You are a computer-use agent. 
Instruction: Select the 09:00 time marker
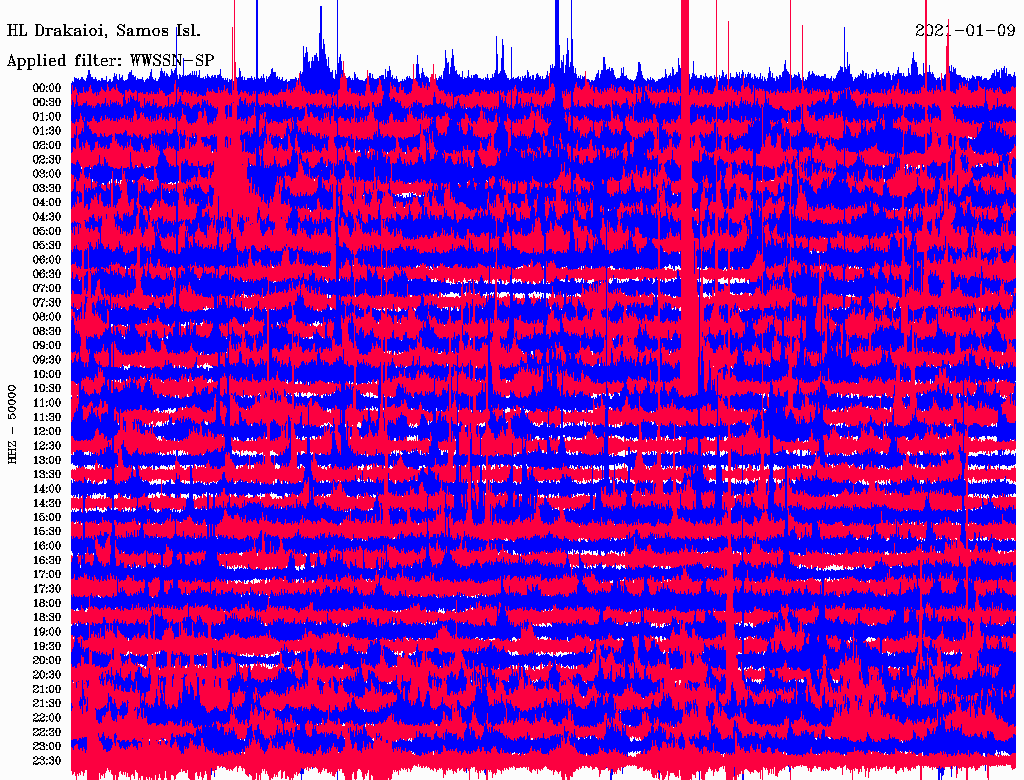click(x=47, y=346)
